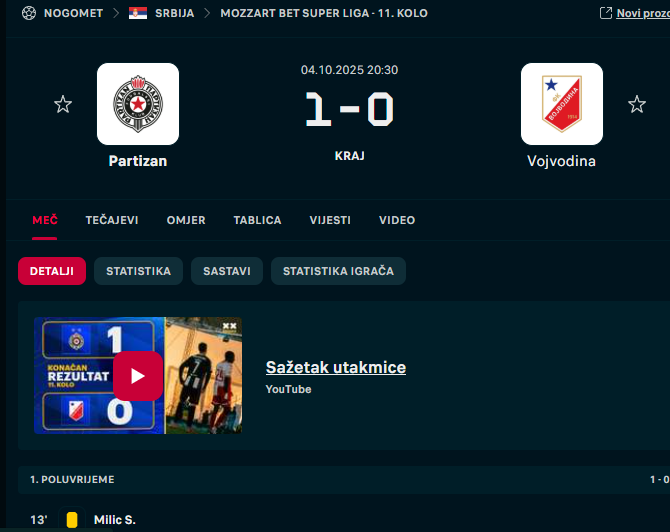This screenshot has width=670, height=532.
Task: Click the yellow card icon for Milic S.
Action: click(72, 520)
